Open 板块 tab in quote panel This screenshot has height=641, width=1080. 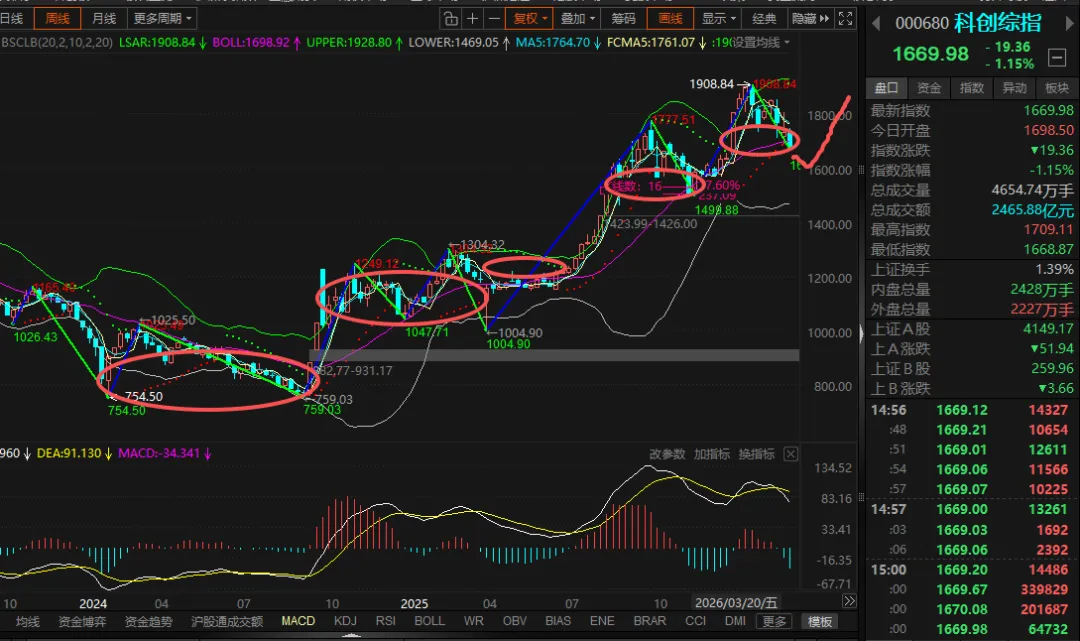[x=1057, y=88]
